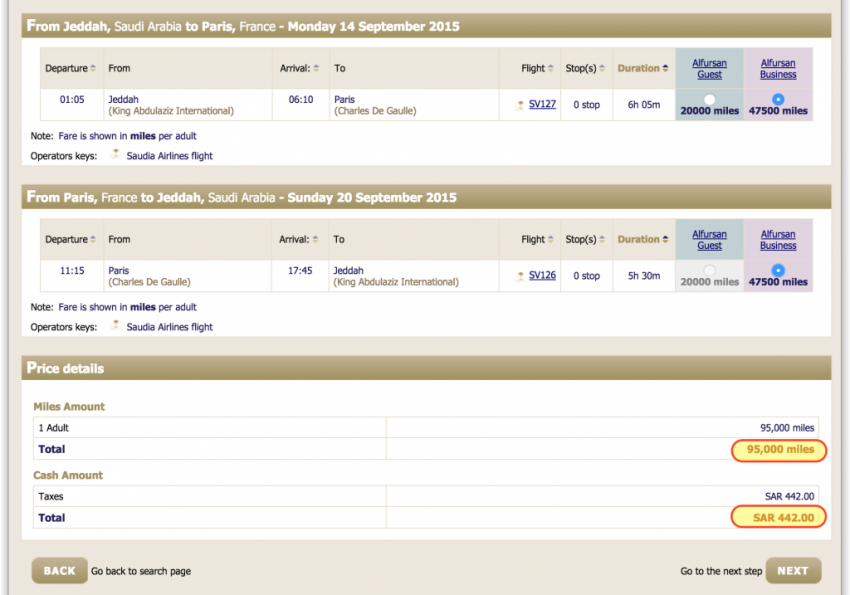The height and width of the screenshot is (595, 850).
Task: Sort Jeddah to Paris flights by Departure arrows
Action: pos(93,69)
